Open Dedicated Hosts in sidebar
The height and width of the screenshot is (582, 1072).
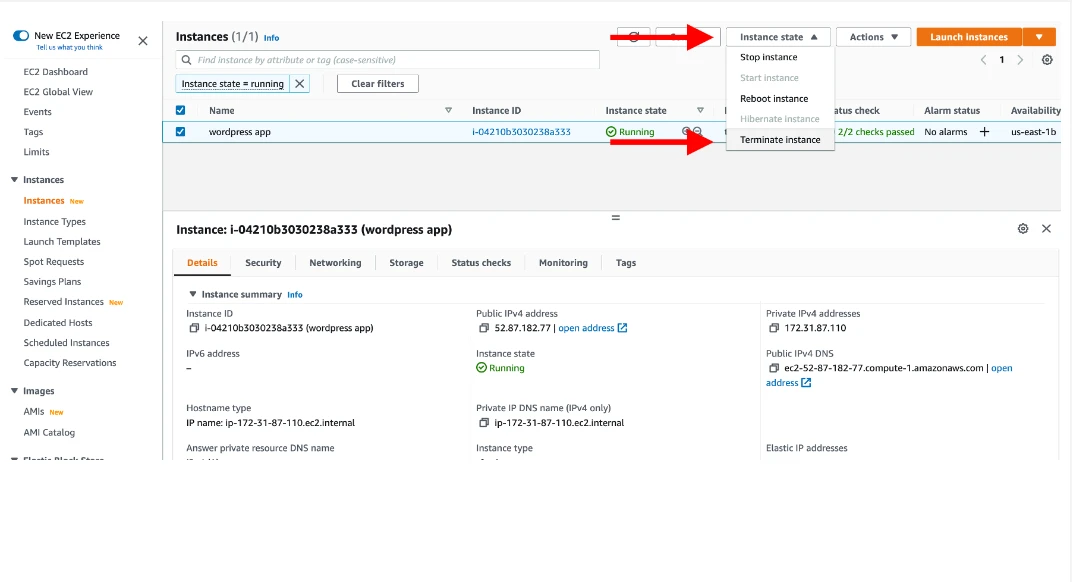[x=57, y=322]
